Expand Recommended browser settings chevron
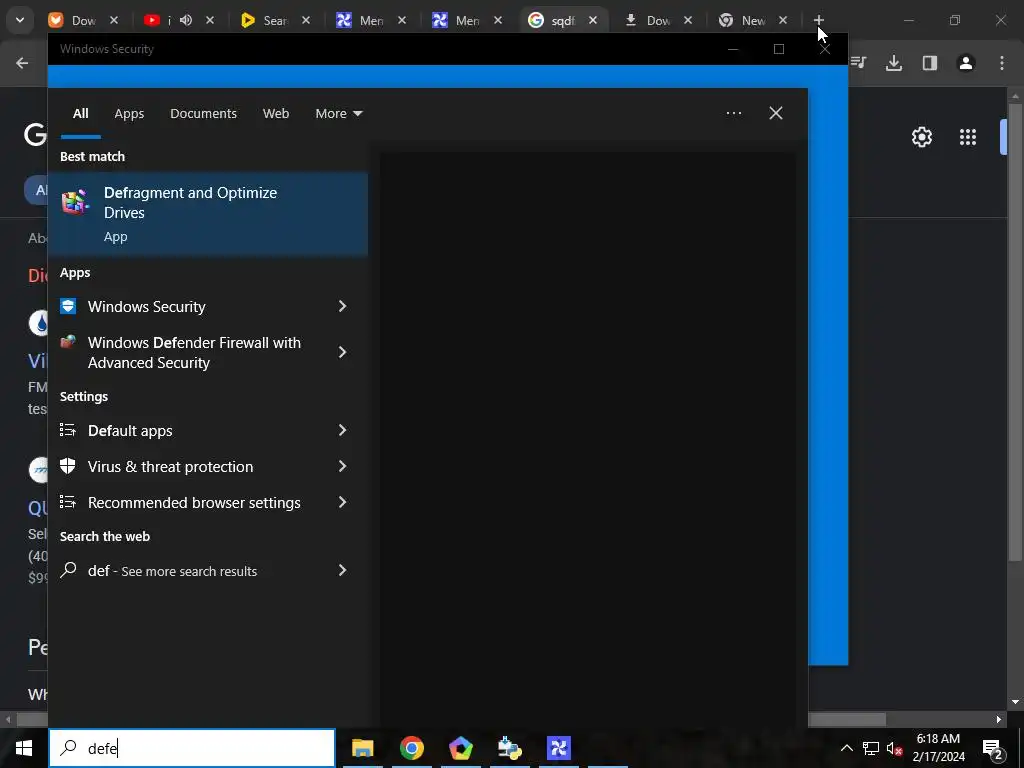This screenshot has width=1024, height=768. coord(342,502)
